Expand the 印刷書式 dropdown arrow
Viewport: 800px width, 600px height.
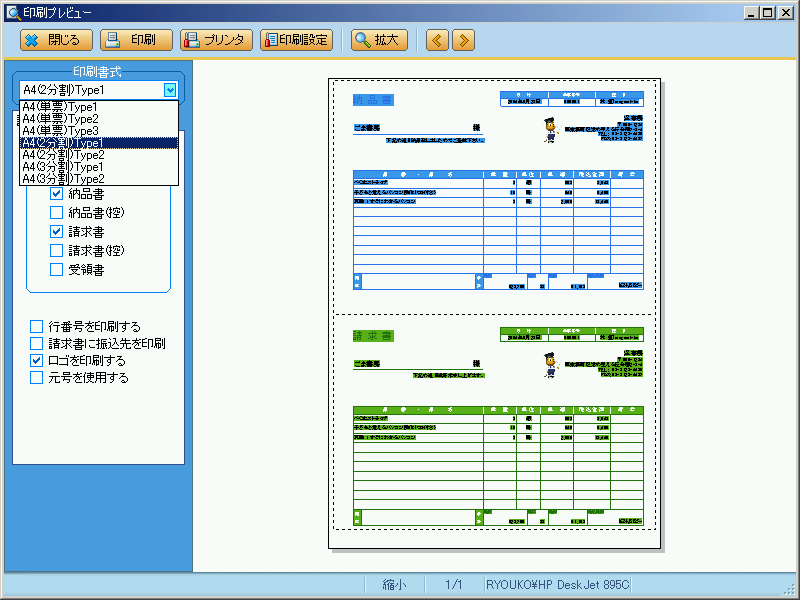click(170, 90)
